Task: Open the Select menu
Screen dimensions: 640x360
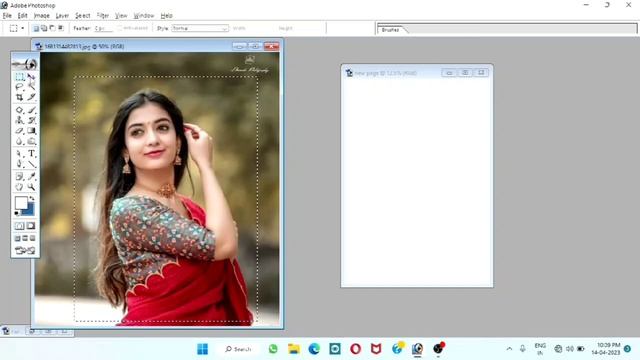Action: click(x=82, y=16)
